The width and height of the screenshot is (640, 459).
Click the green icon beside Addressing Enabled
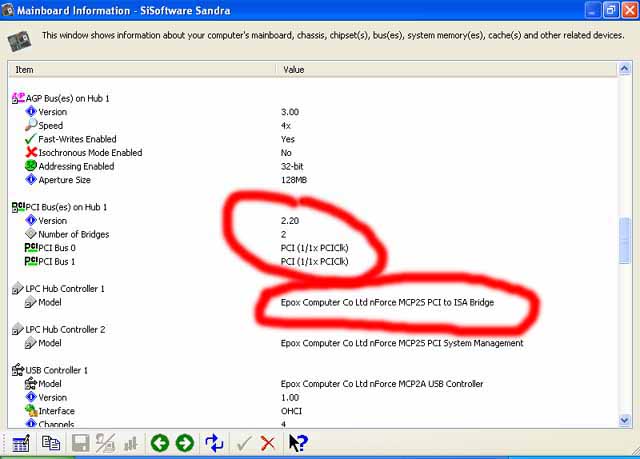click(31, 166)
